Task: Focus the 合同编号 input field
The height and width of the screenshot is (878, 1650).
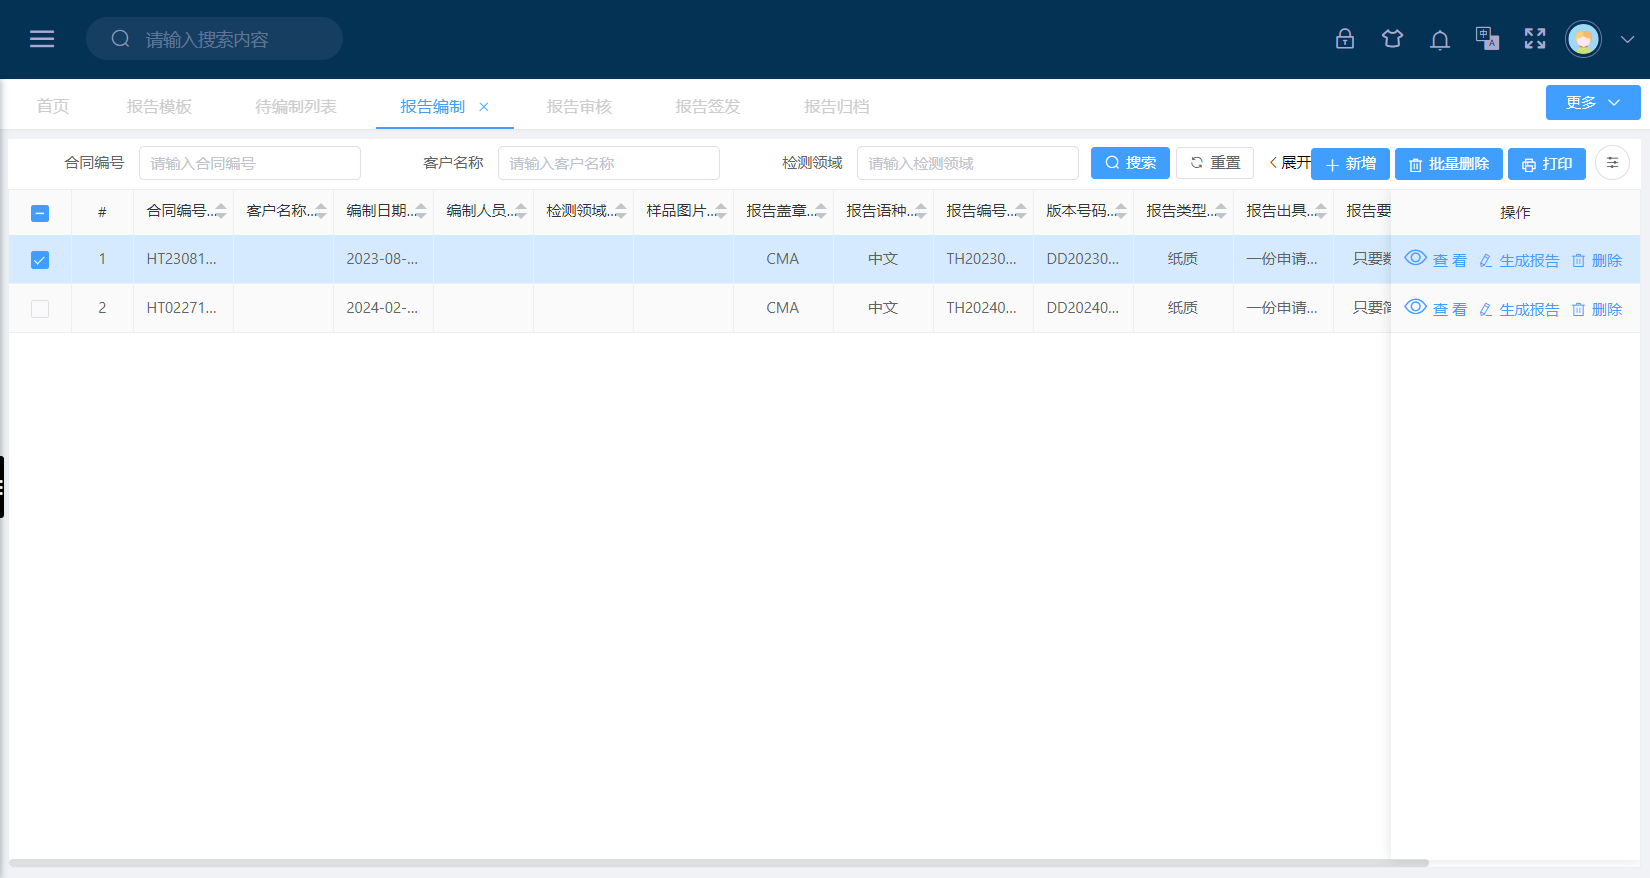Action: pos(250,163)
